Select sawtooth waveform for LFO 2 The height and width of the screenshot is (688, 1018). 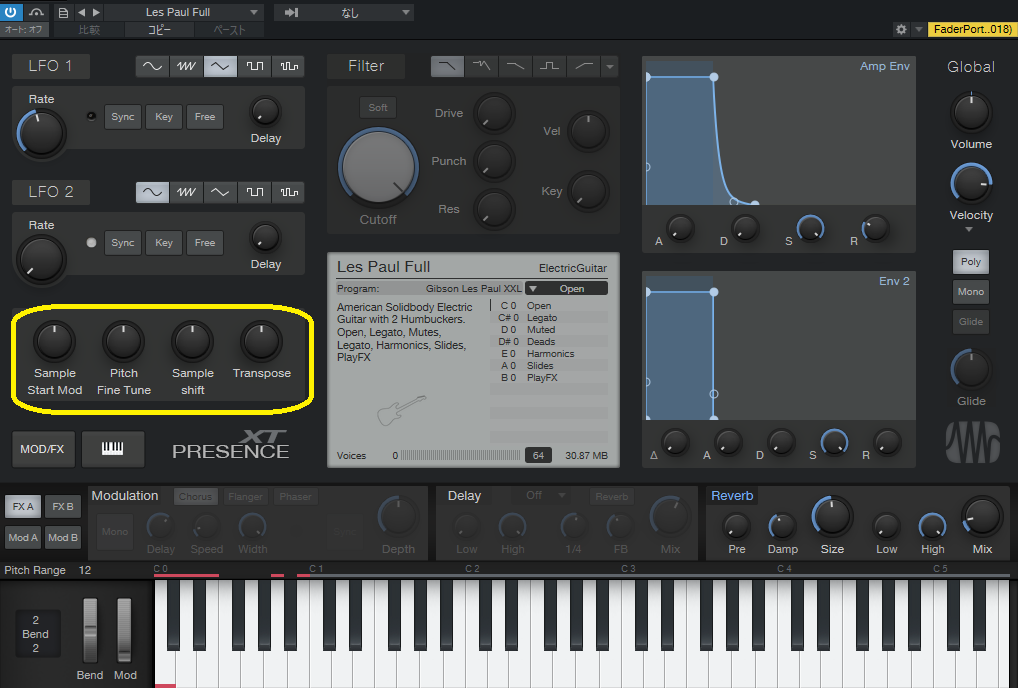click(186, 192)
